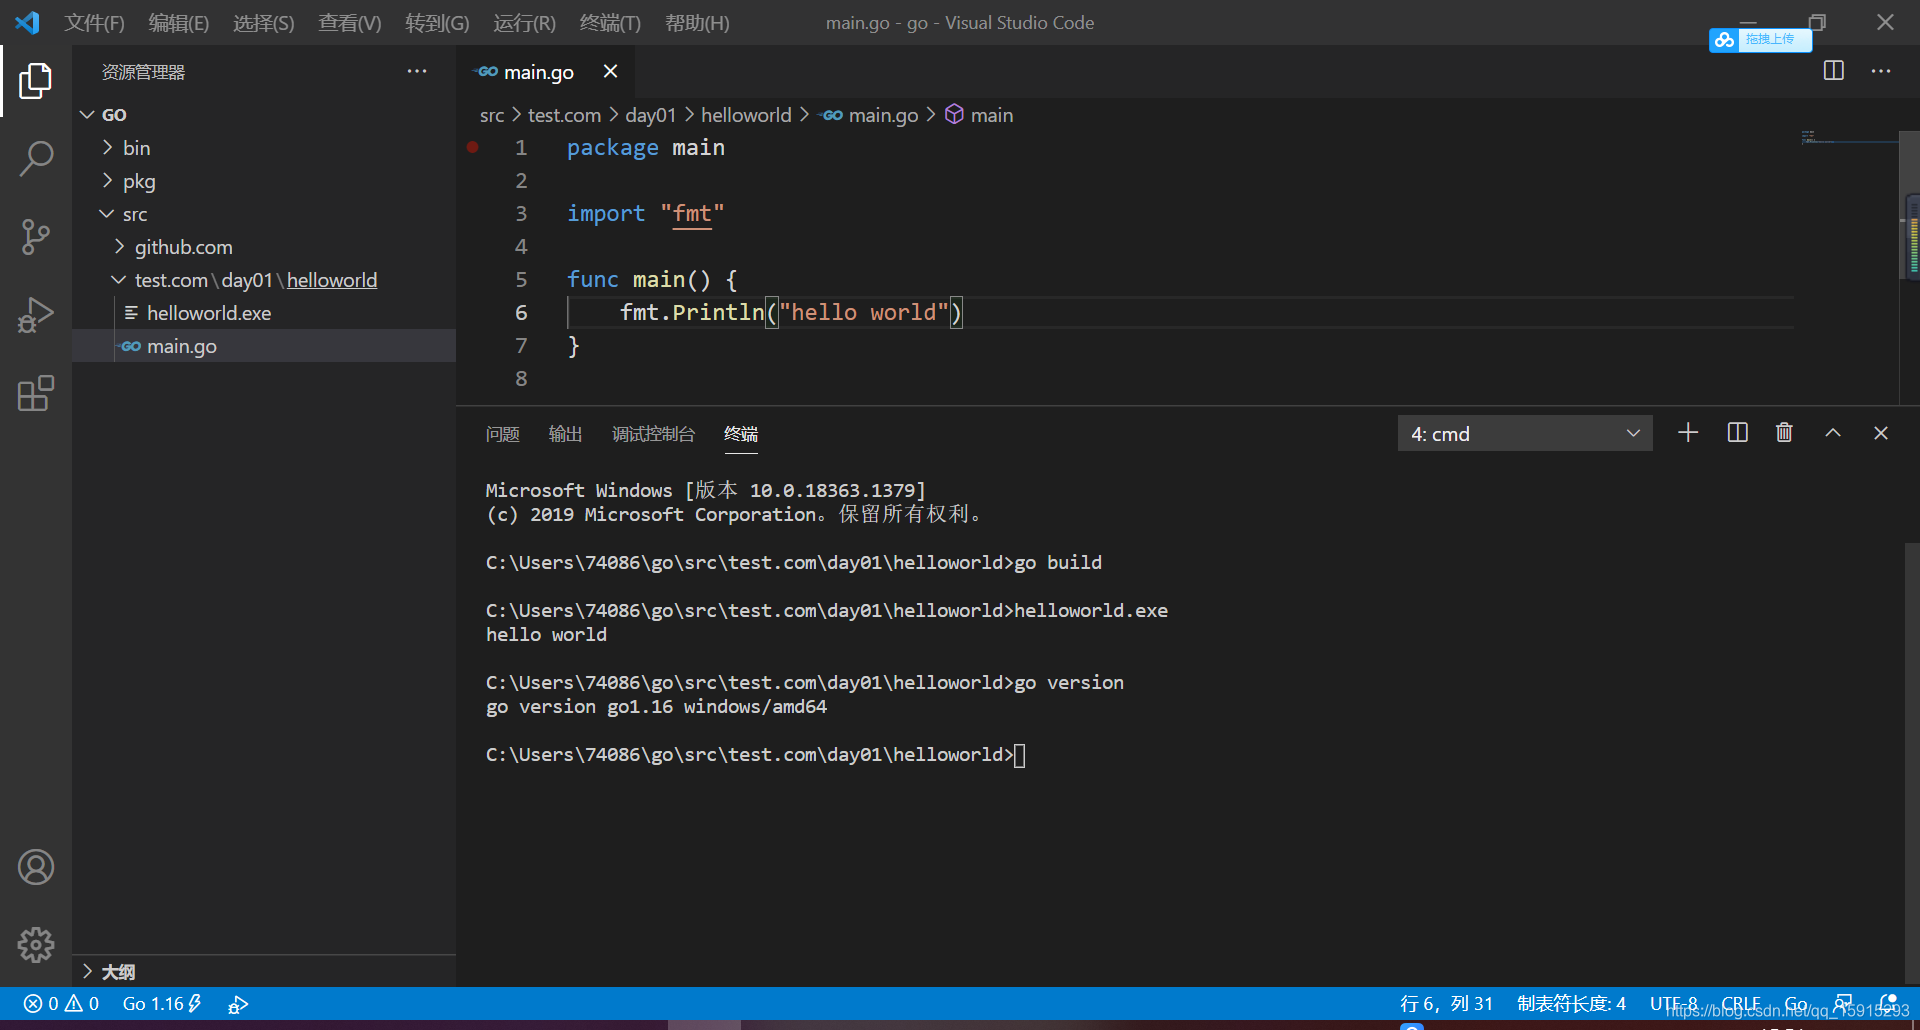The image size is (1920, 1030).
Task: Open editor more actions ellipsis
Action: 1881,71
